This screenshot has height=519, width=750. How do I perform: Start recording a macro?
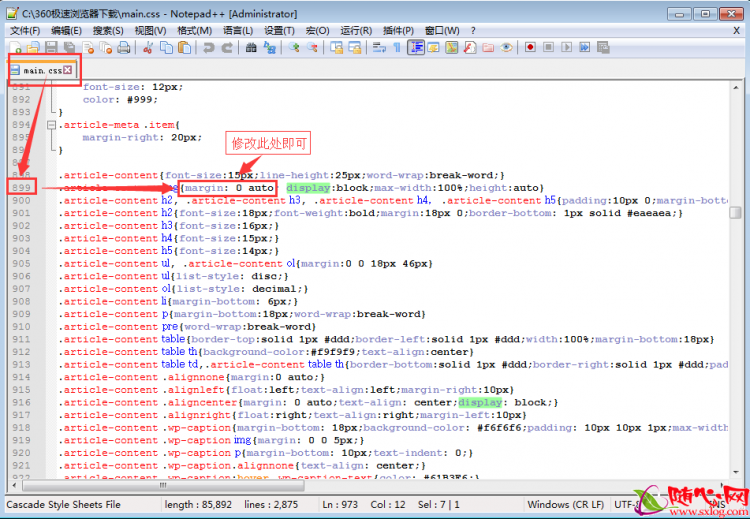point(530,47)
